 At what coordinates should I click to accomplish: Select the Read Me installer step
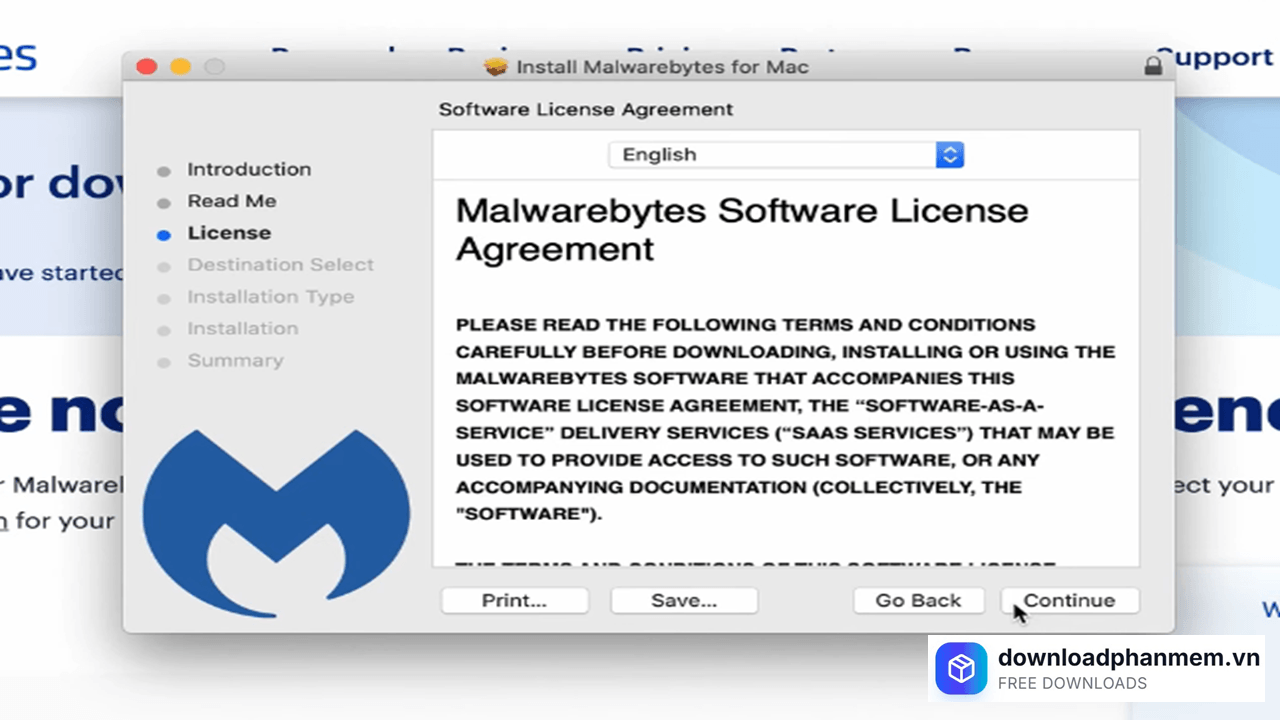(232, 201)
